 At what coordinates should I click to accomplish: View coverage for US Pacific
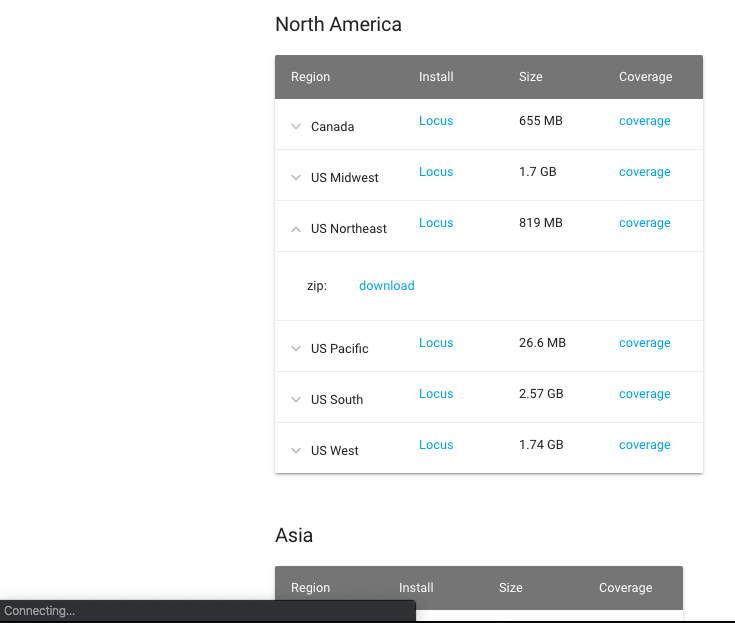(x=644, y=343)
